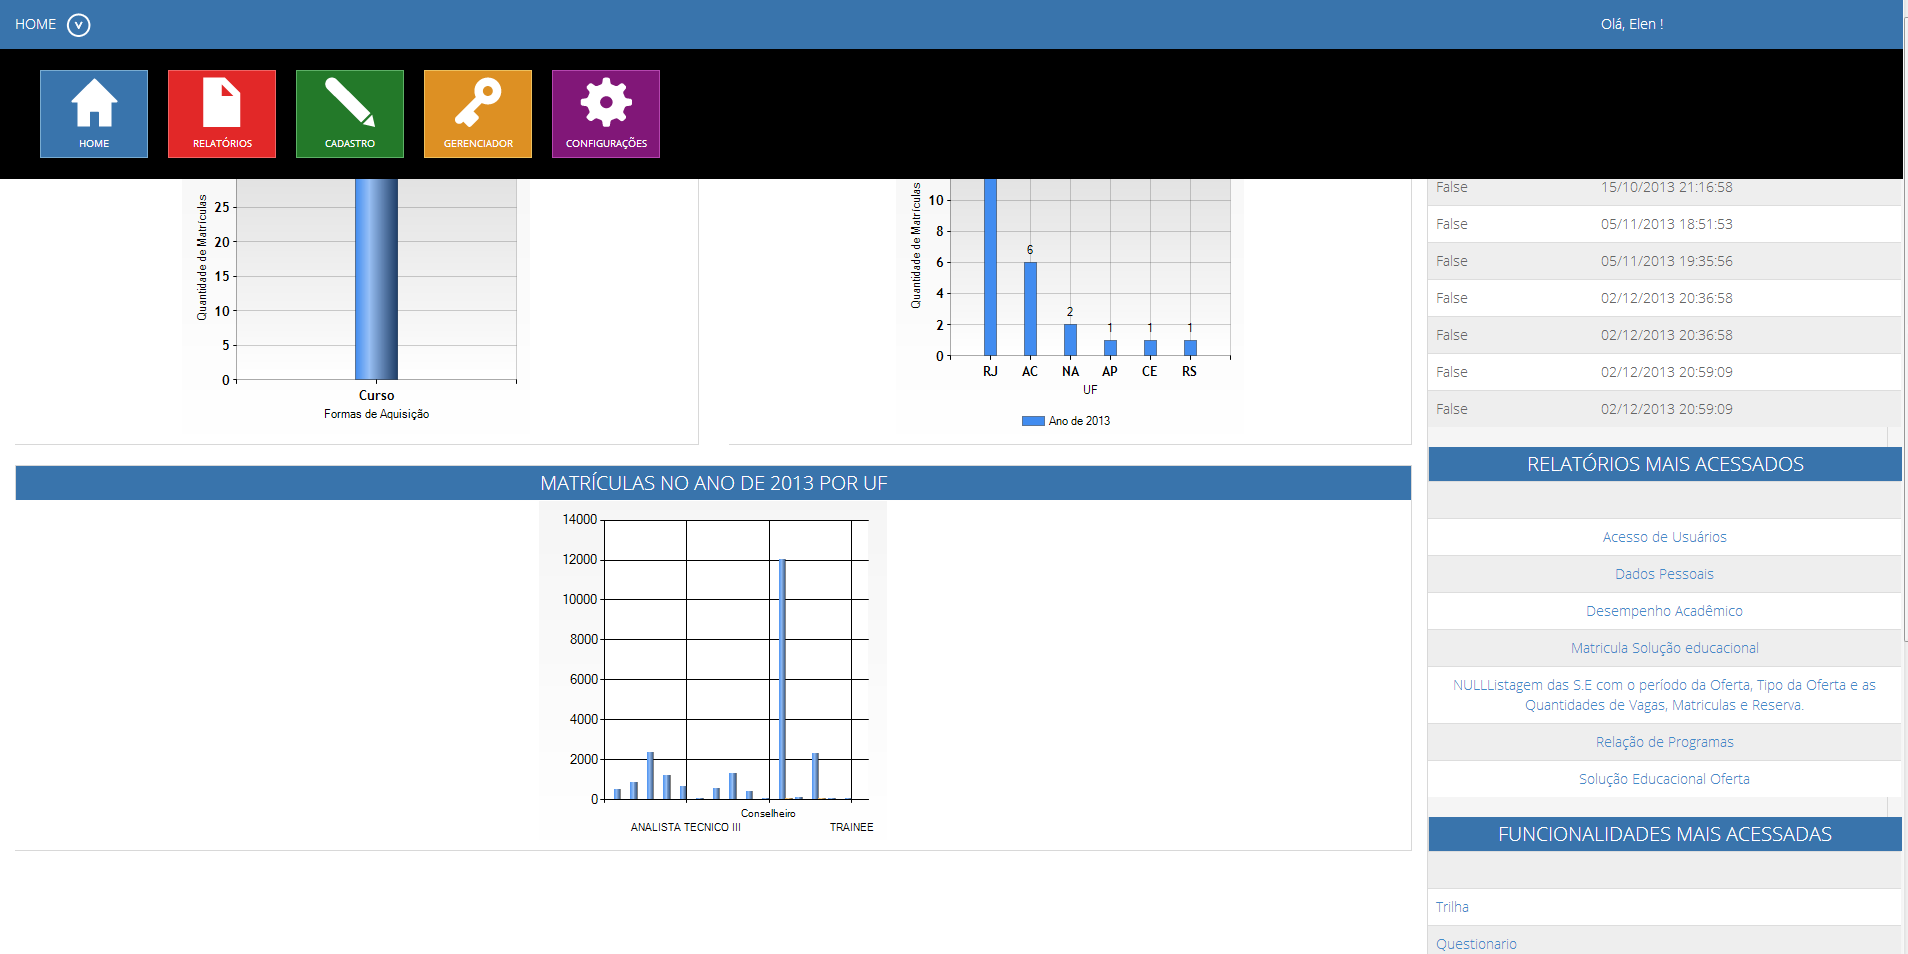Screen dimensions: 1908x954
Task: Open the Dados Pessoais report
Action: click(1664, 574)
